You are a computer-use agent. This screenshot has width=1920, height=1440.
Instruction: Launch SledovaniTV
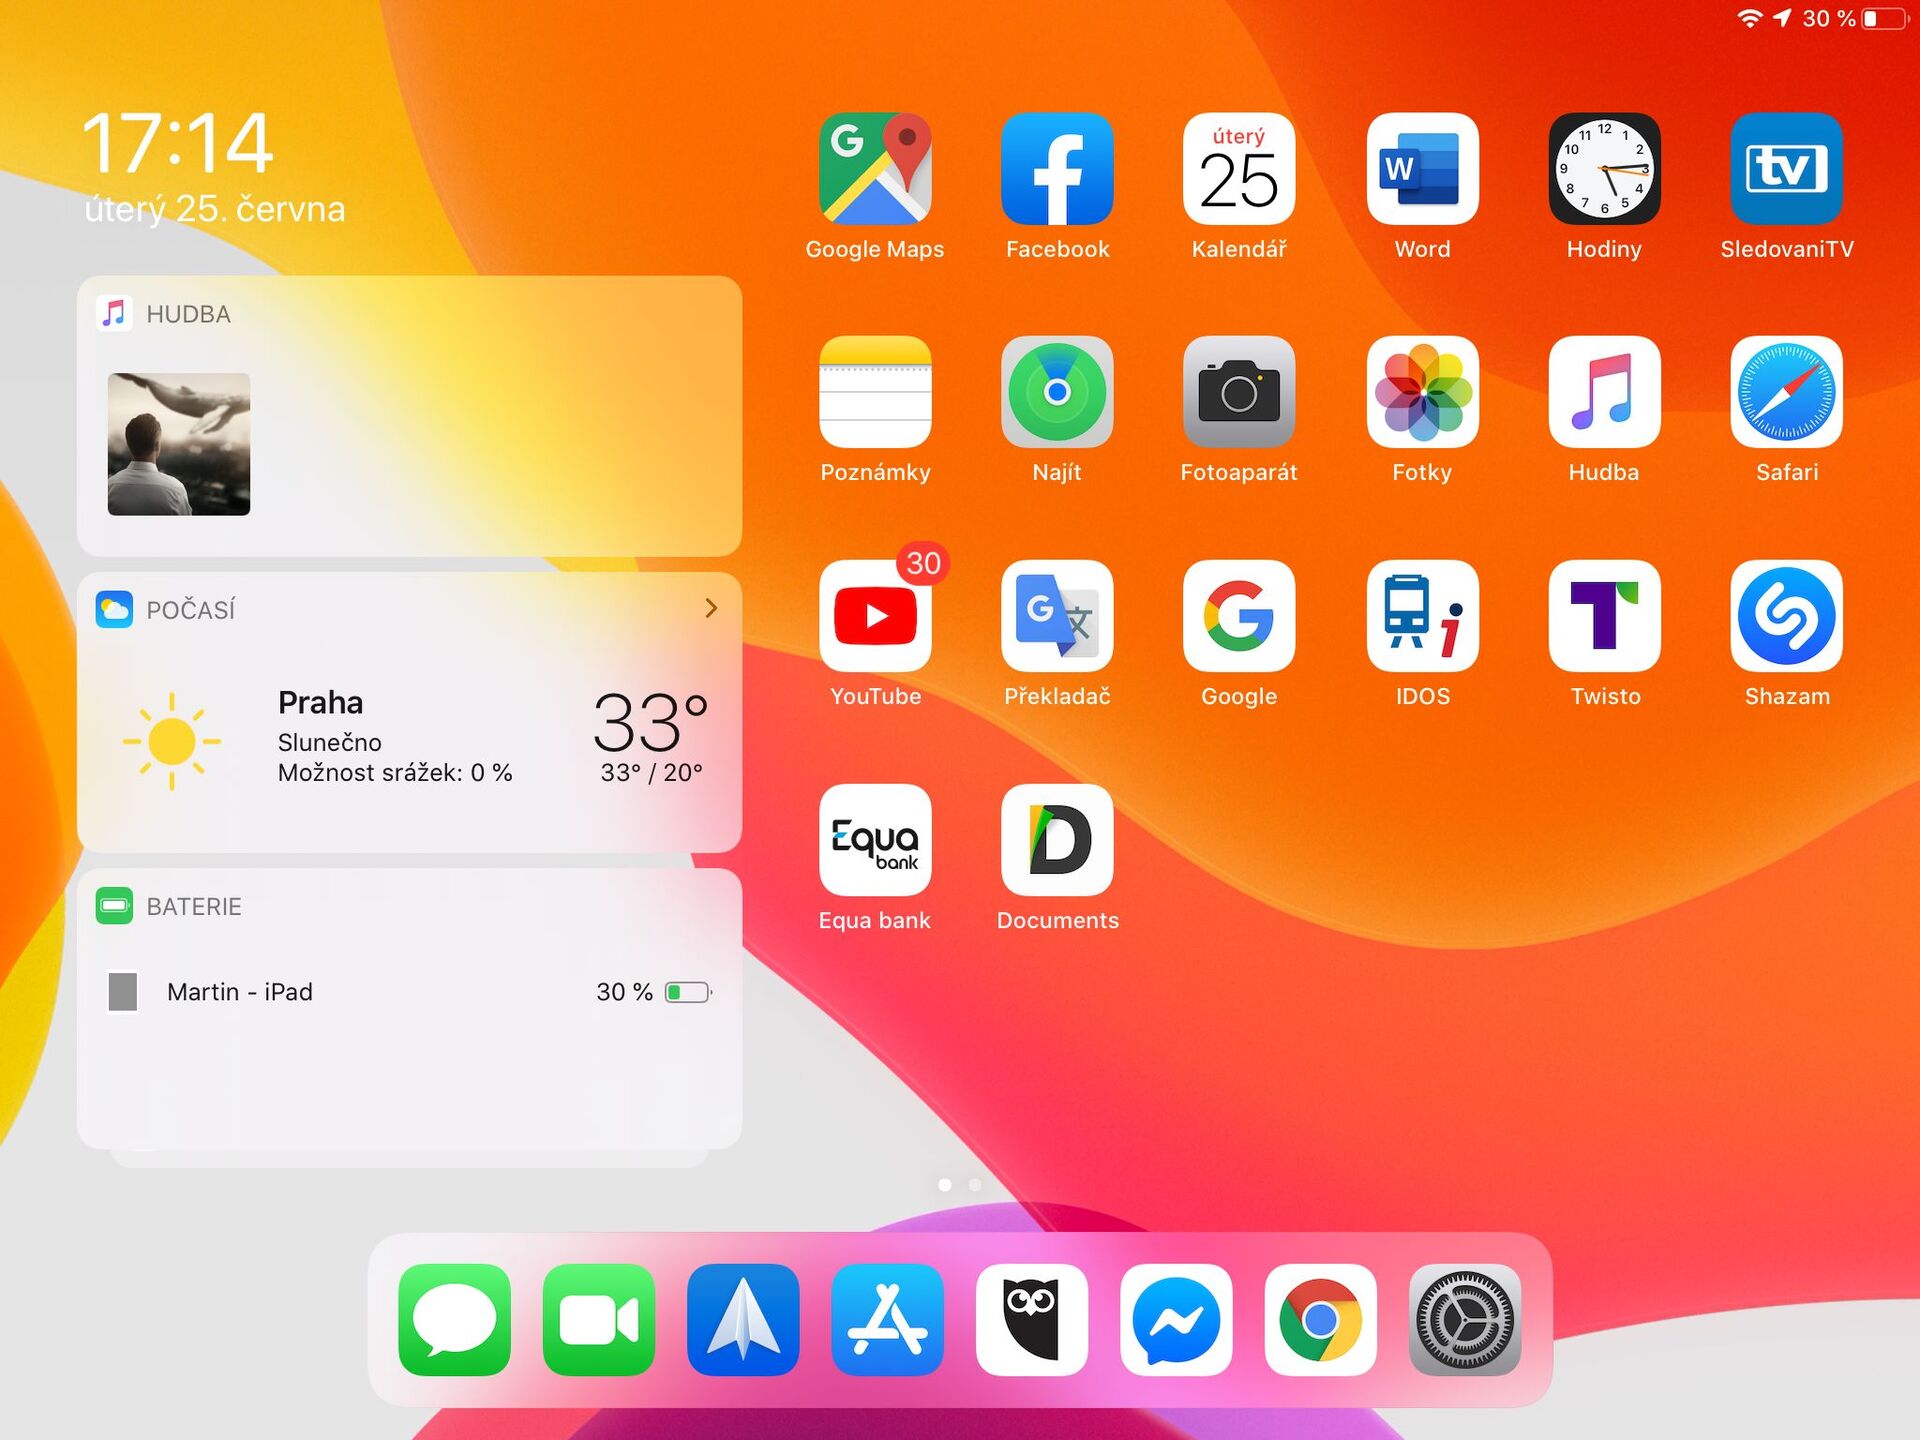pos(1786,170)
